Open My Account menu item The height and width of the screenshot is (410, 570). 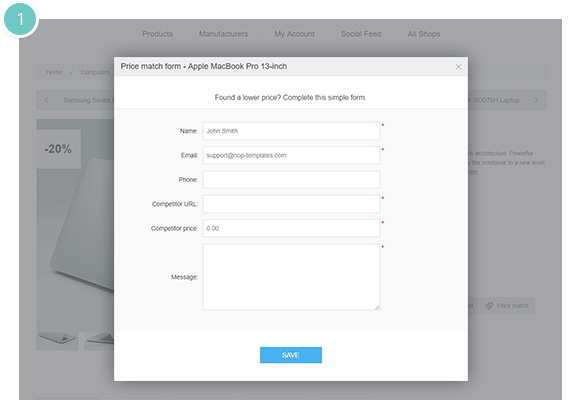[294, 34]
